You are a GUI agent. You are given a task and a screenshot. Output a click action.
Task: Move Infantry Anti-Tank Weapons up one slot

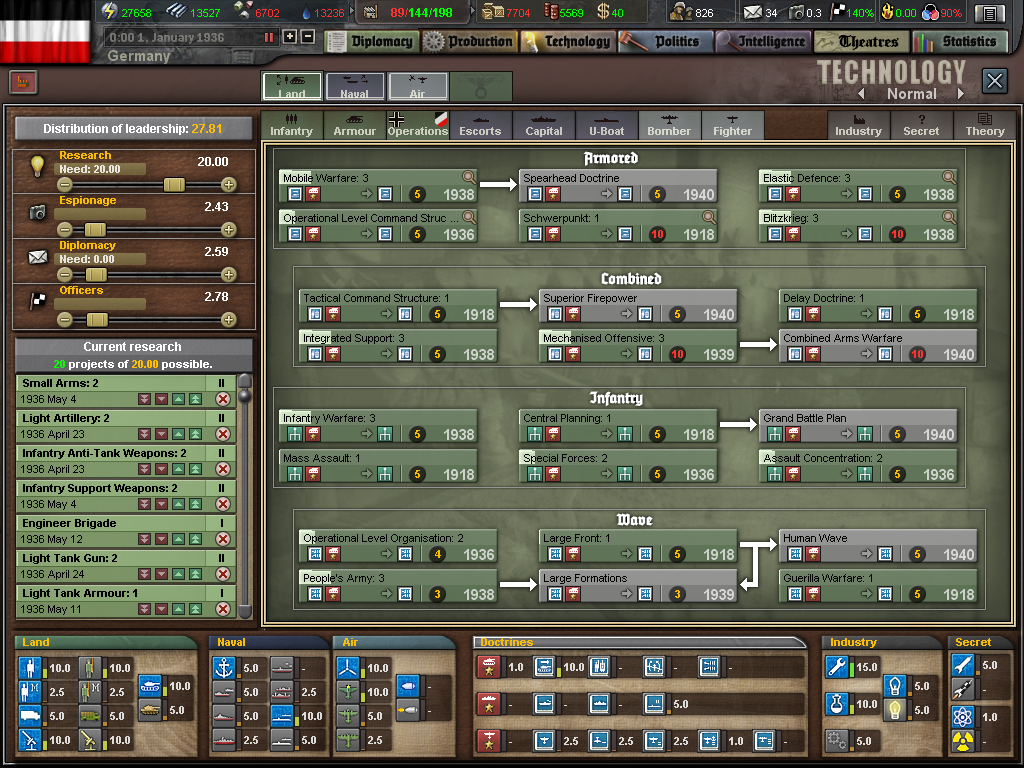click(178, 469)
